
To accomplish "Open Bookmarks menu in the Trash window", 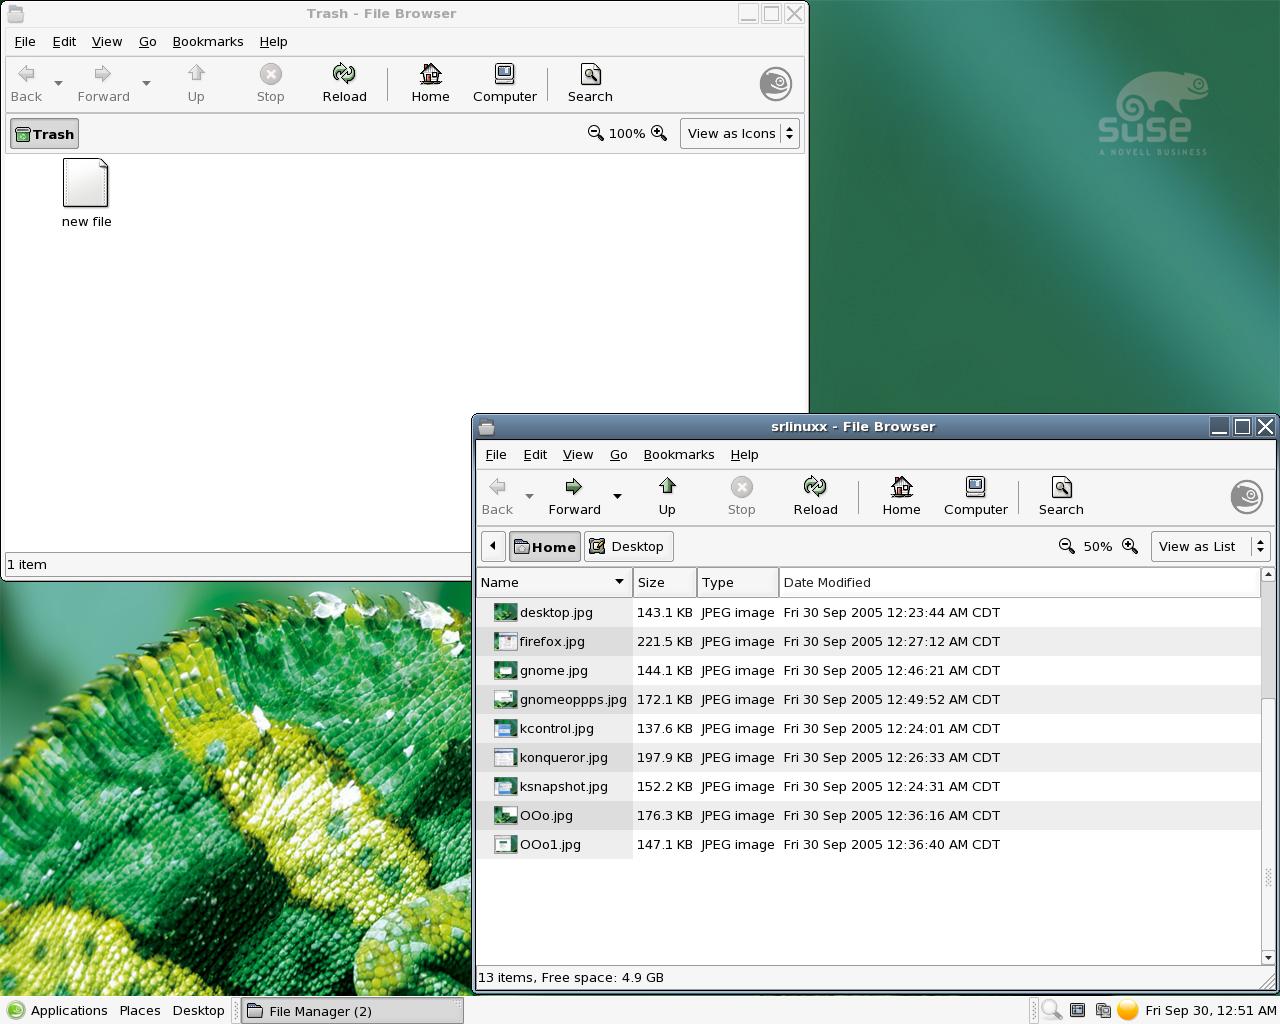I will [208, 41].
